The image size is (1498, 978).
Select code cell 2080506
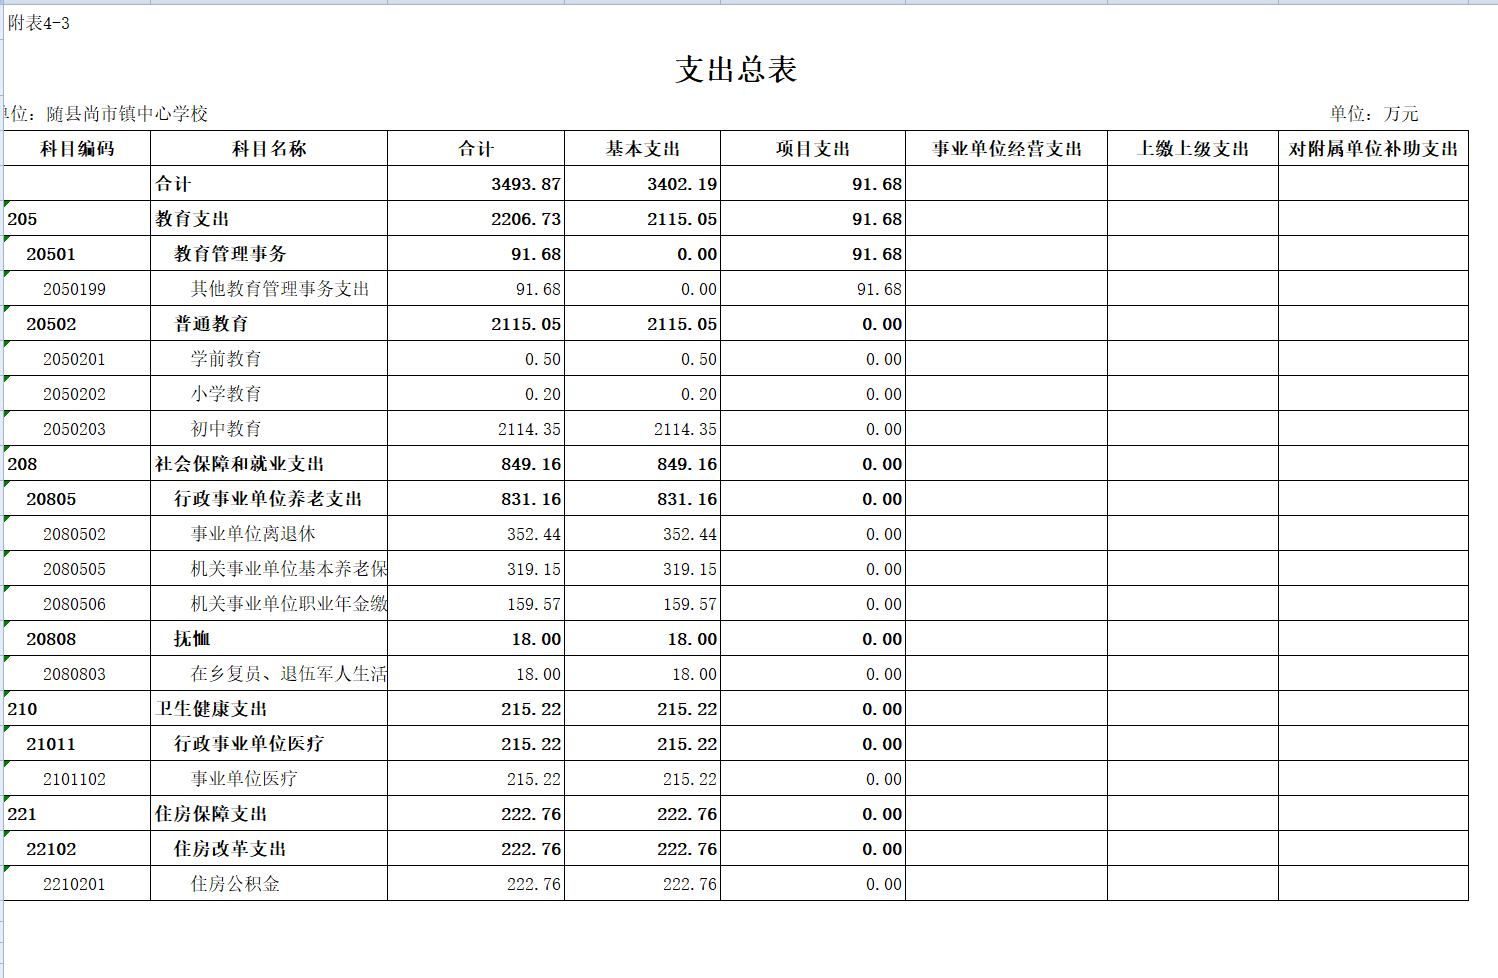pyautogui.click(x=77, y=604)
